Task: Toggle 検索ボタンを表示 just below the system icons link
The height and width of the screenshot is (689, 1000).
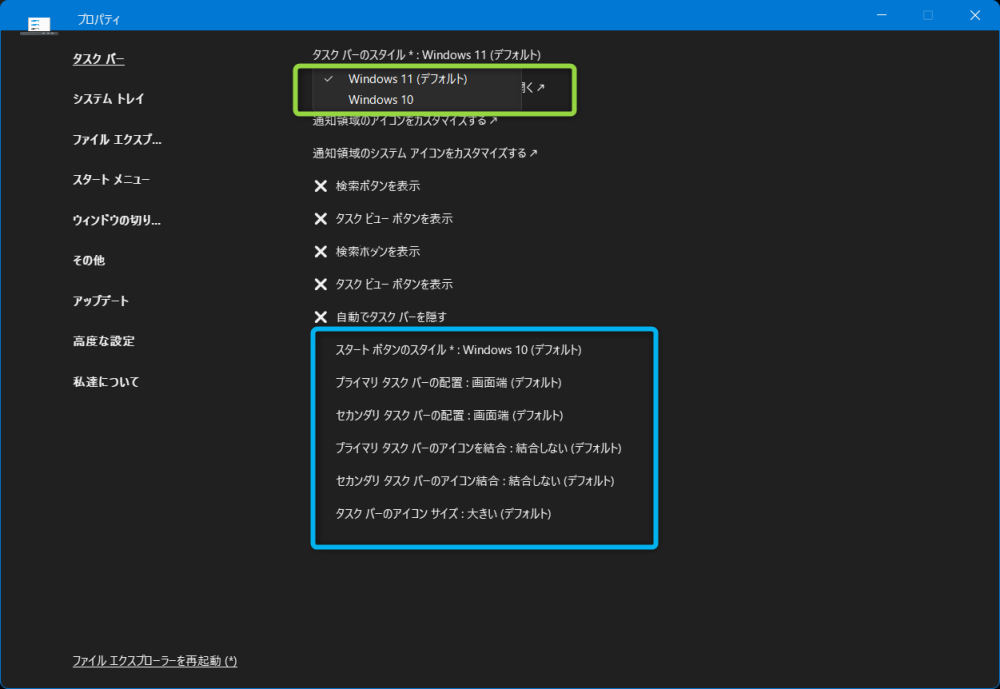Action: [x=367, y=186]
